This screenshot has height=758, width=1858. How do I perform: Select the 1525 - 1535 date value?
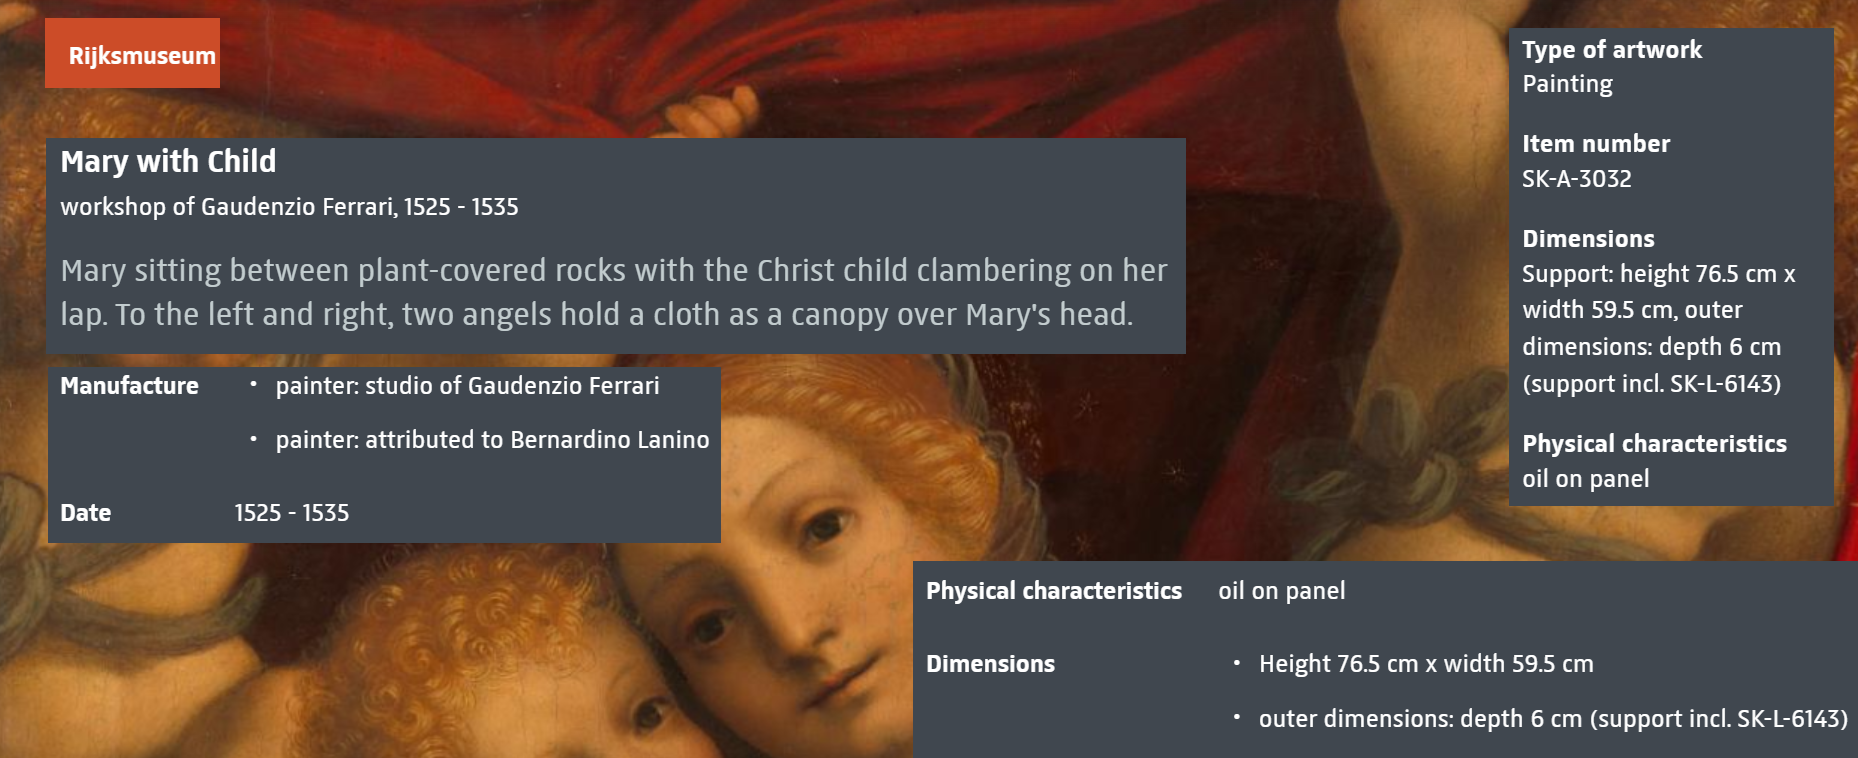click(x=291, y=513)
